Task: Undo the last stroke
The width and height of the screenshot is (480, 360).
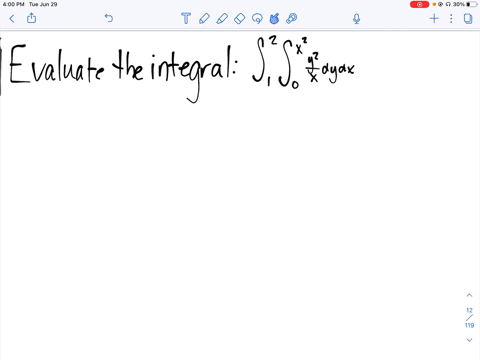Action: tap(109, 18)
